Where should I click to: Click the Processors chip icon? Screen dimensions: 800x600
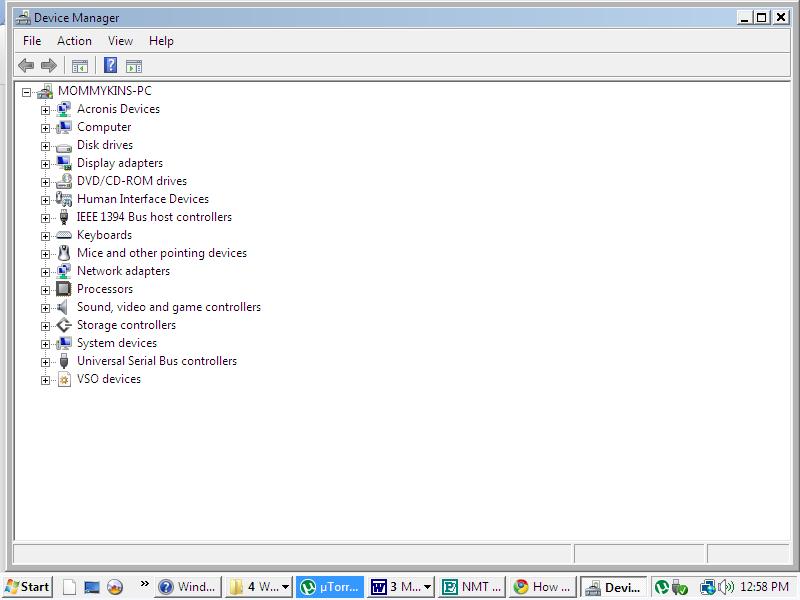[x=64, y=289]
